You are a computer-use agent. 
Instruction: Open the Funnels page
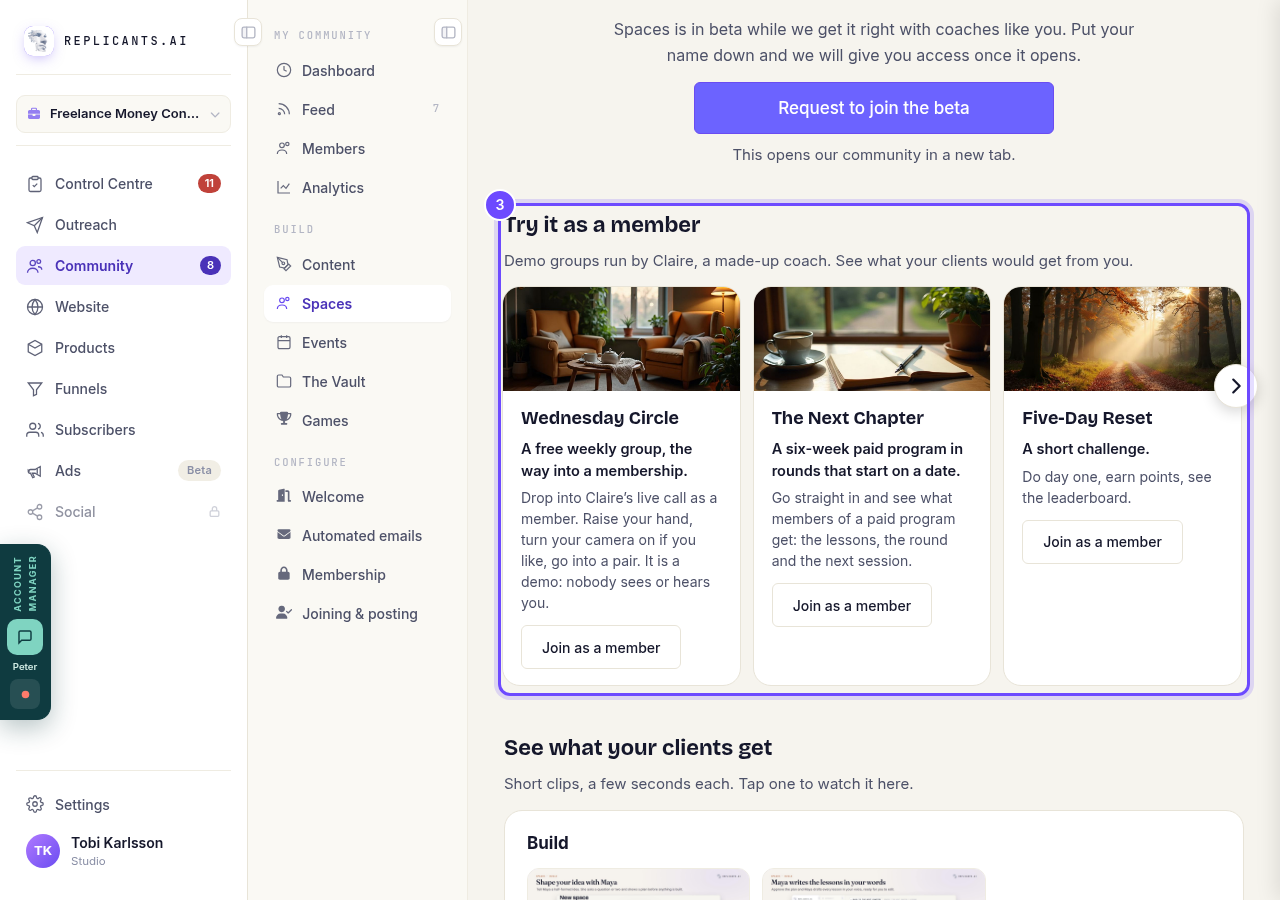coord(123,389)
